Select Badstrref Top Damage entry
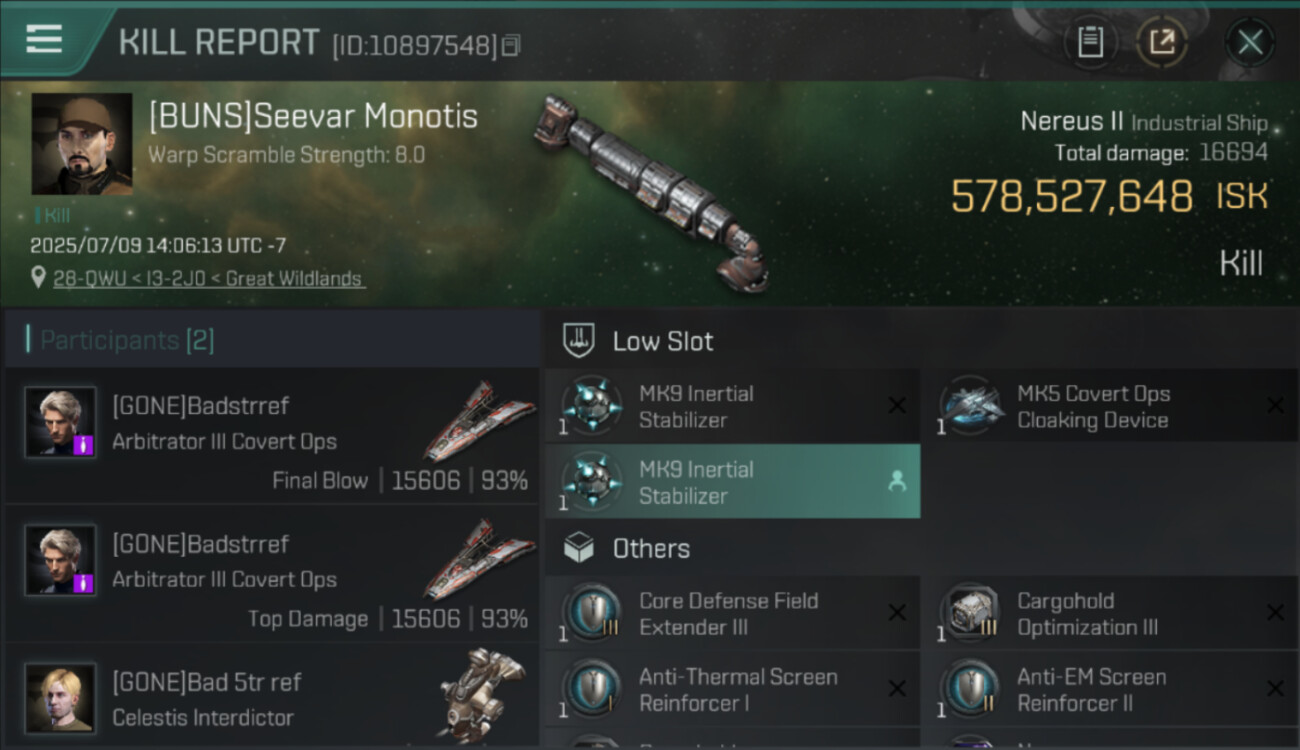1300x750 pixels. pos(272,574)
